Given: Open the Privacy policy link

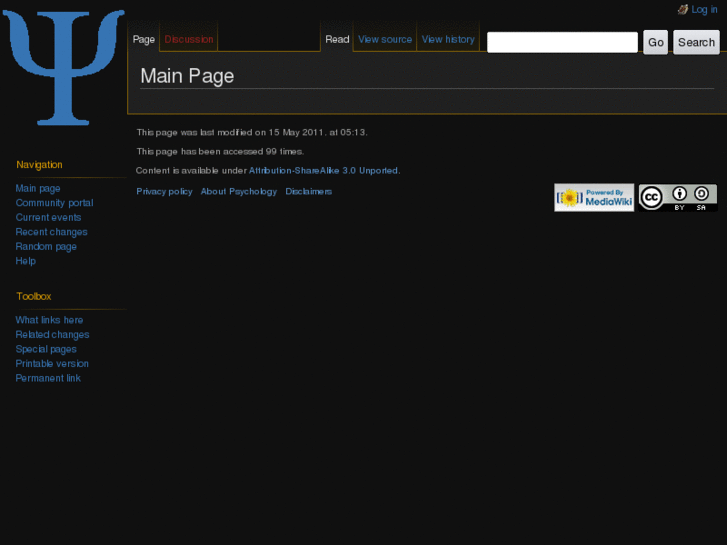Looking at the screenshot, I should (164, 192).
